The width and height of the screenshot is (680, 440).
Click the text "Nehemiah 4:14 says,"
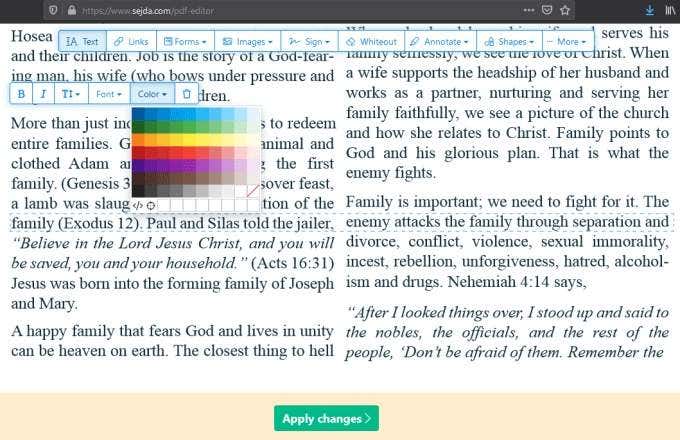point(517,282)
